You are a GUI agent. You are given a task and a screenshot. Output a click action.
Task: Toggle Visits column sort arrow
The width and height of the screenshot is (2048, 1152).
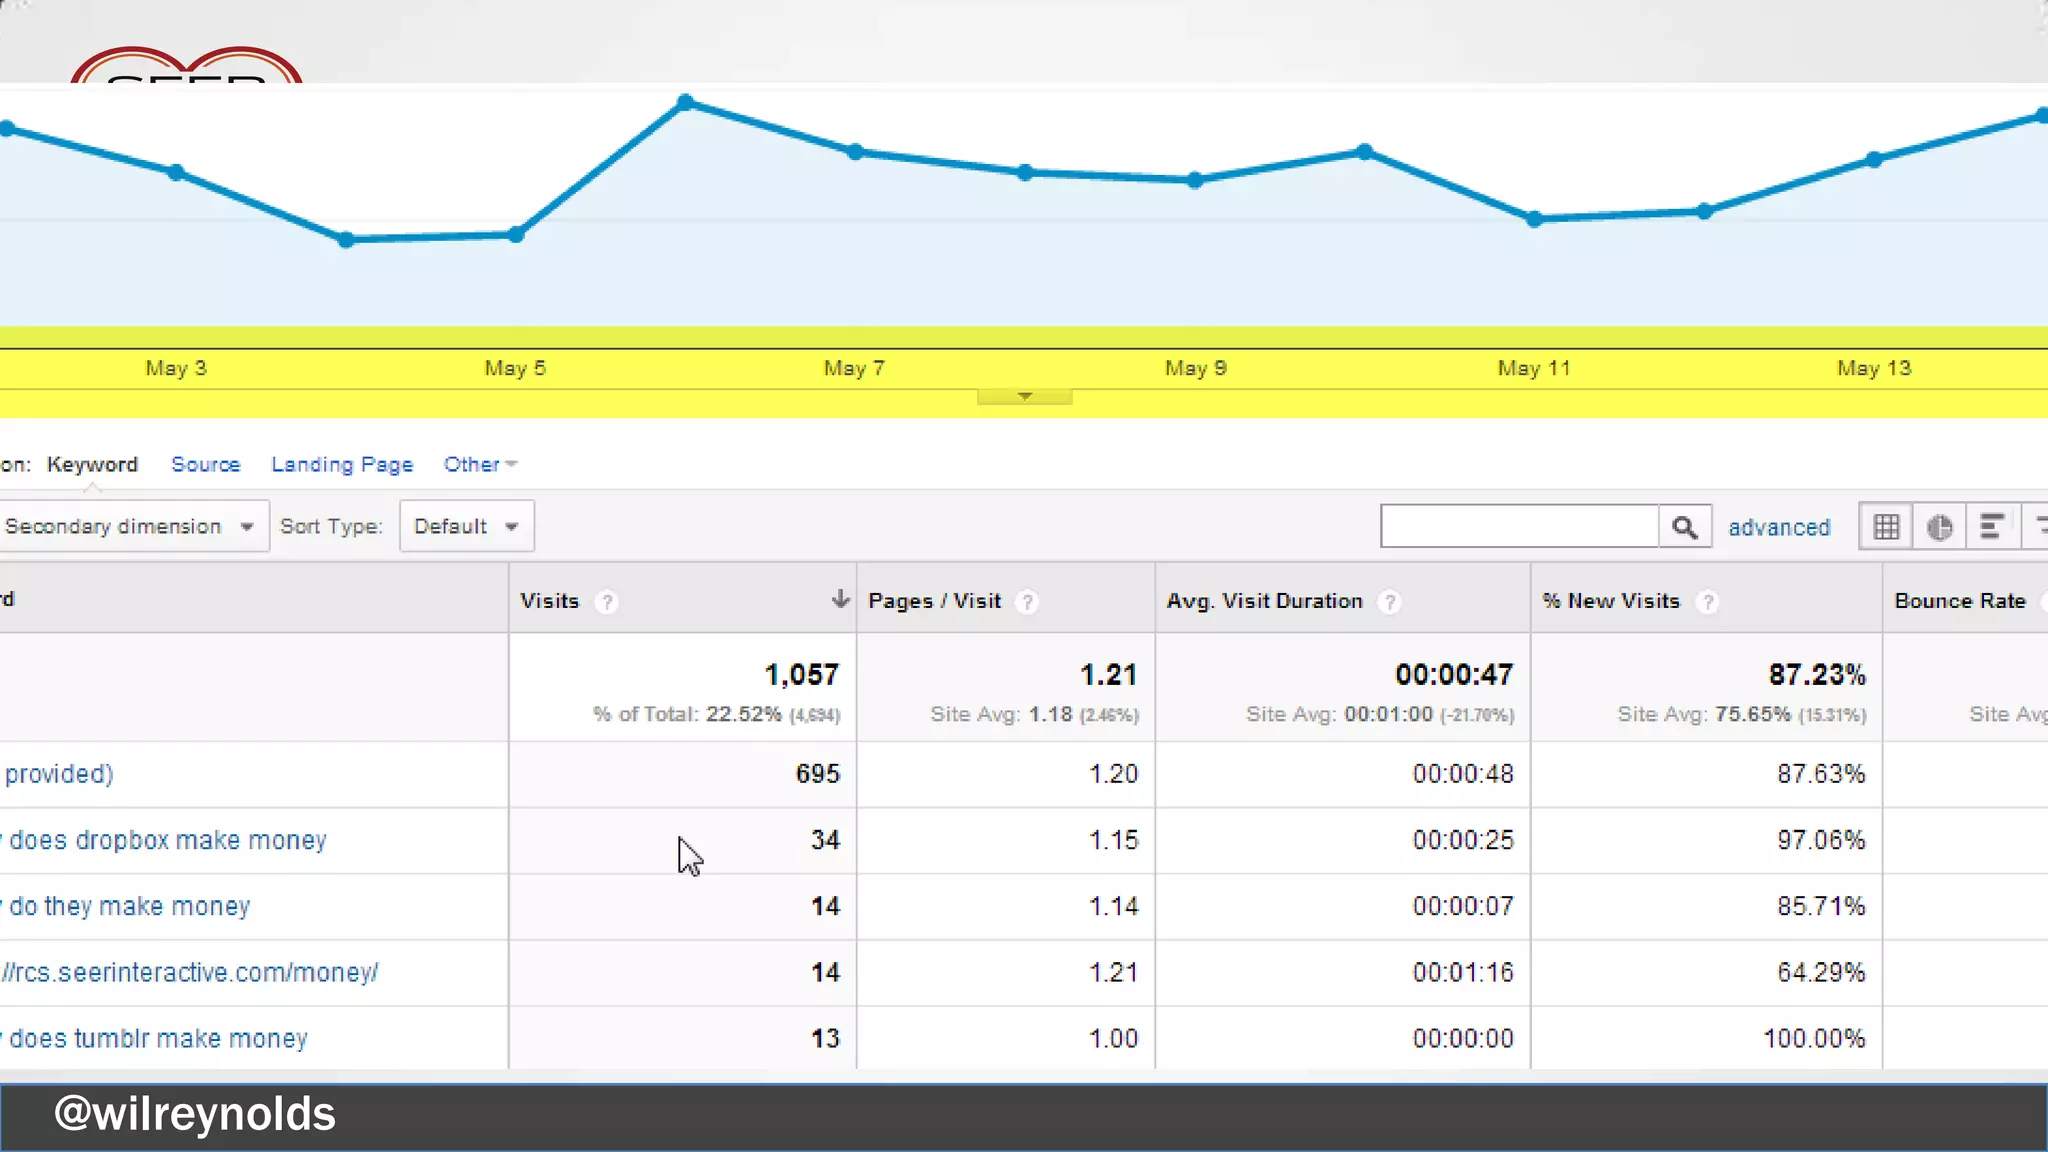point(840,599)
